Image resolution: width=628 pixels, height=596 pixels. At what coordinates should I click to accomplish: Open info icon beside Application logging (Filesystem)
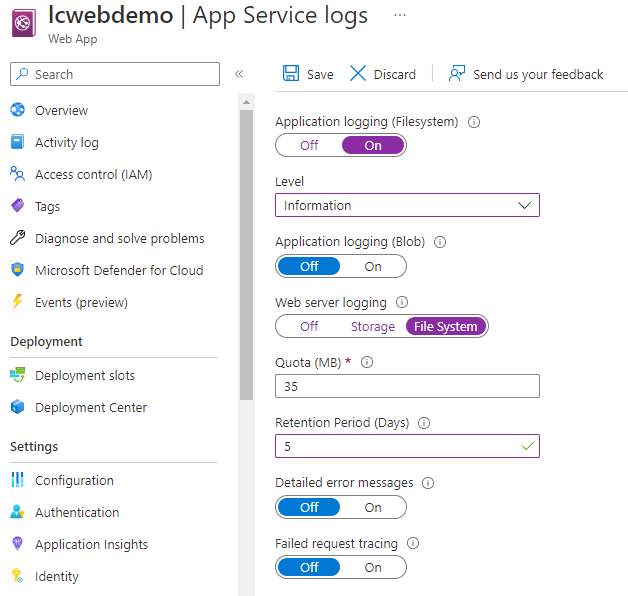pyautogui.click(x=474, y=122)
